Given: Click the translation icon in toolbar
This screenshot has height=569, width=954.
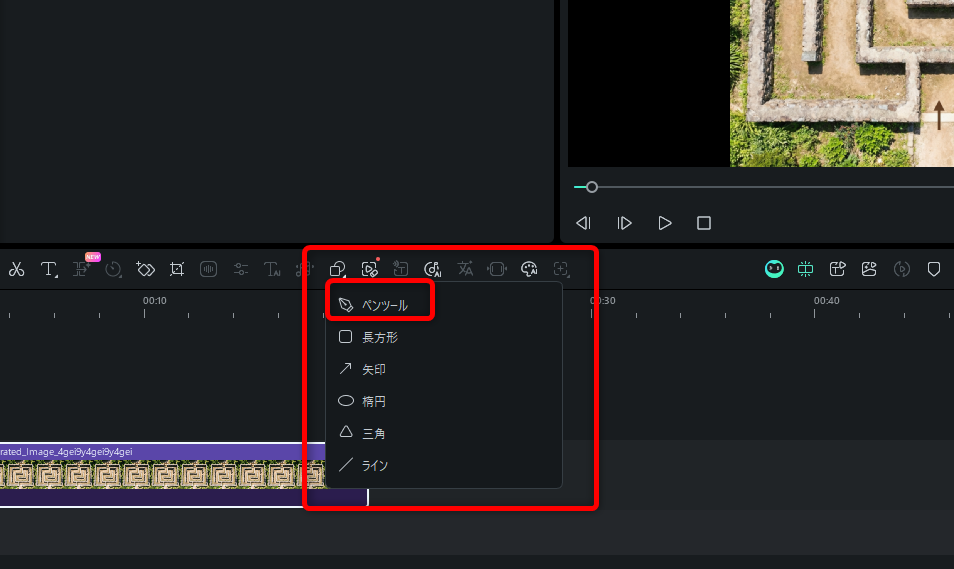Looking at the screenshot, I should (465, 269).
